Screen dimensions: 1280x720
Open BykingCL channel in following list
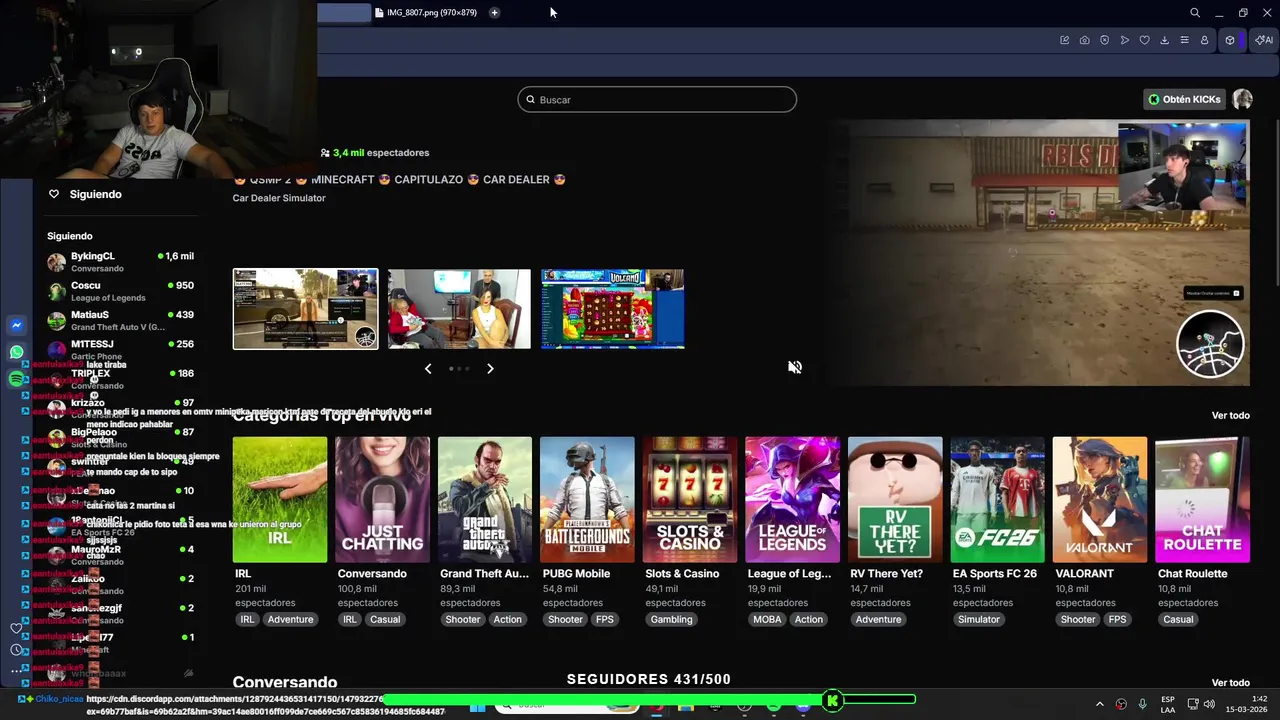point(120,262)
